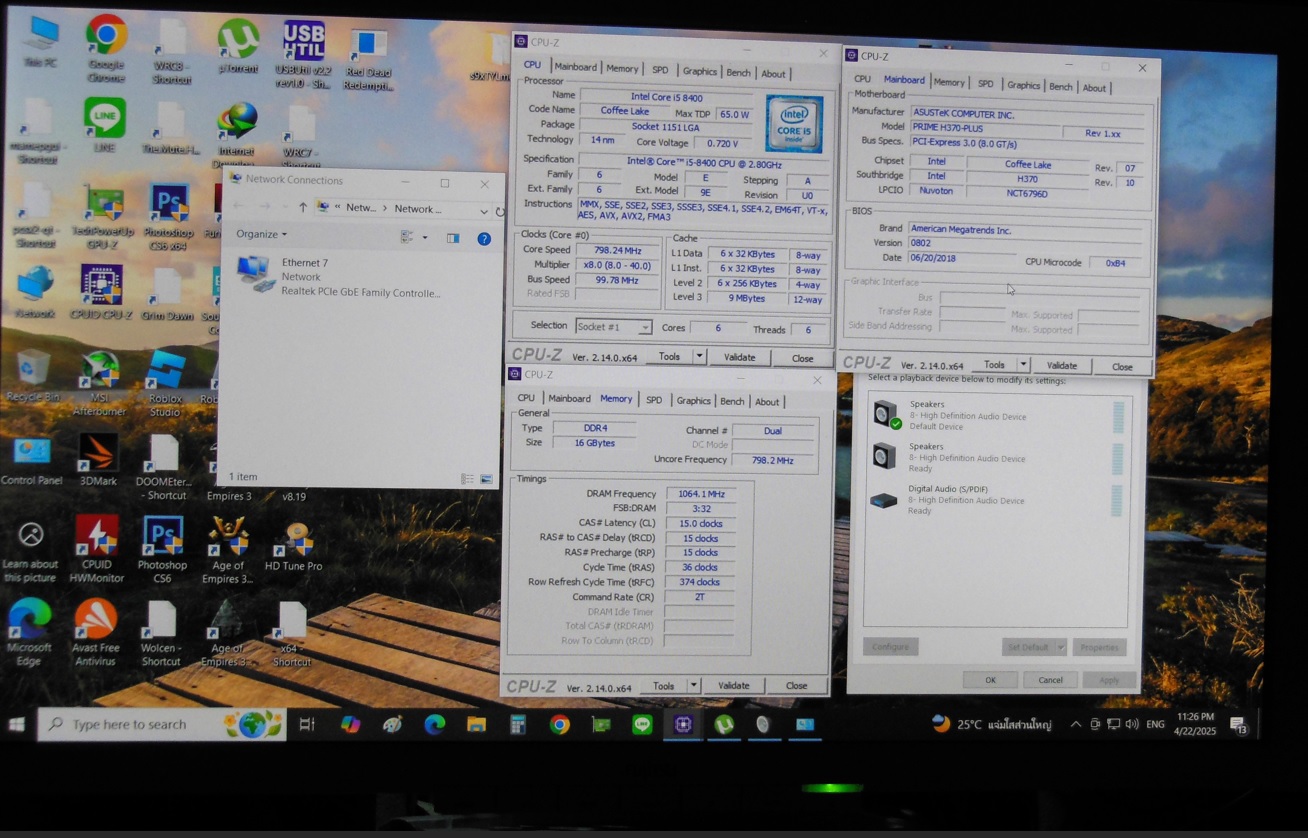Image resolution: width=1308 pixels, height=838 pixels.
Task: Click the uTorrent icon in the taskbar
Action: click(723, 725)
